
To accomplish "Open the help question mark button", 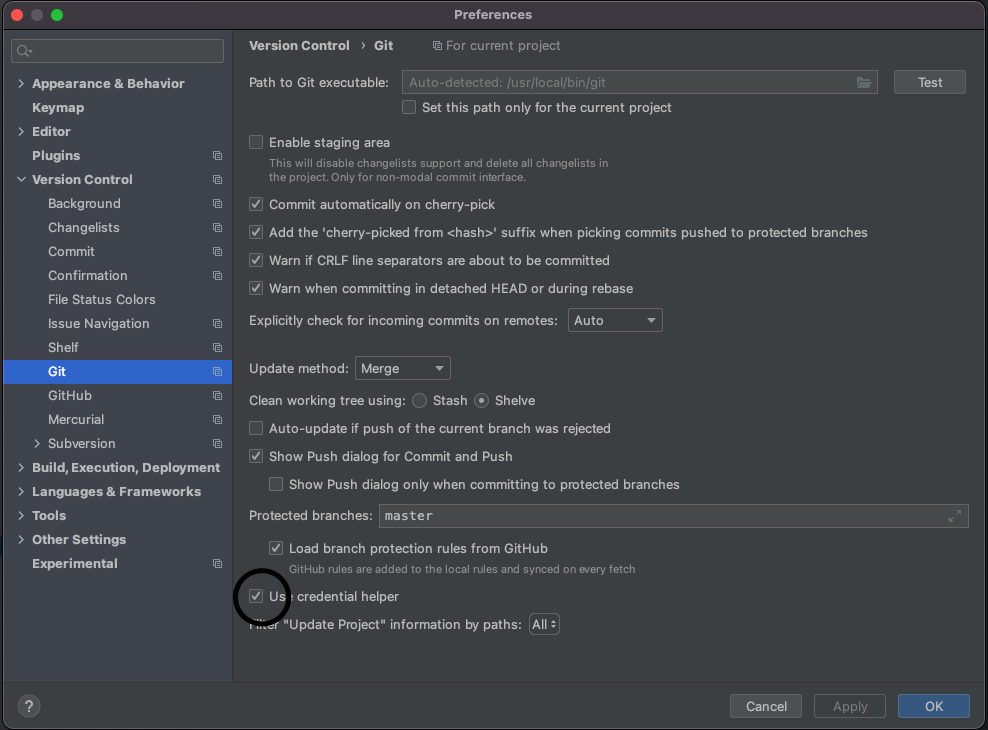I will point(28,706).
